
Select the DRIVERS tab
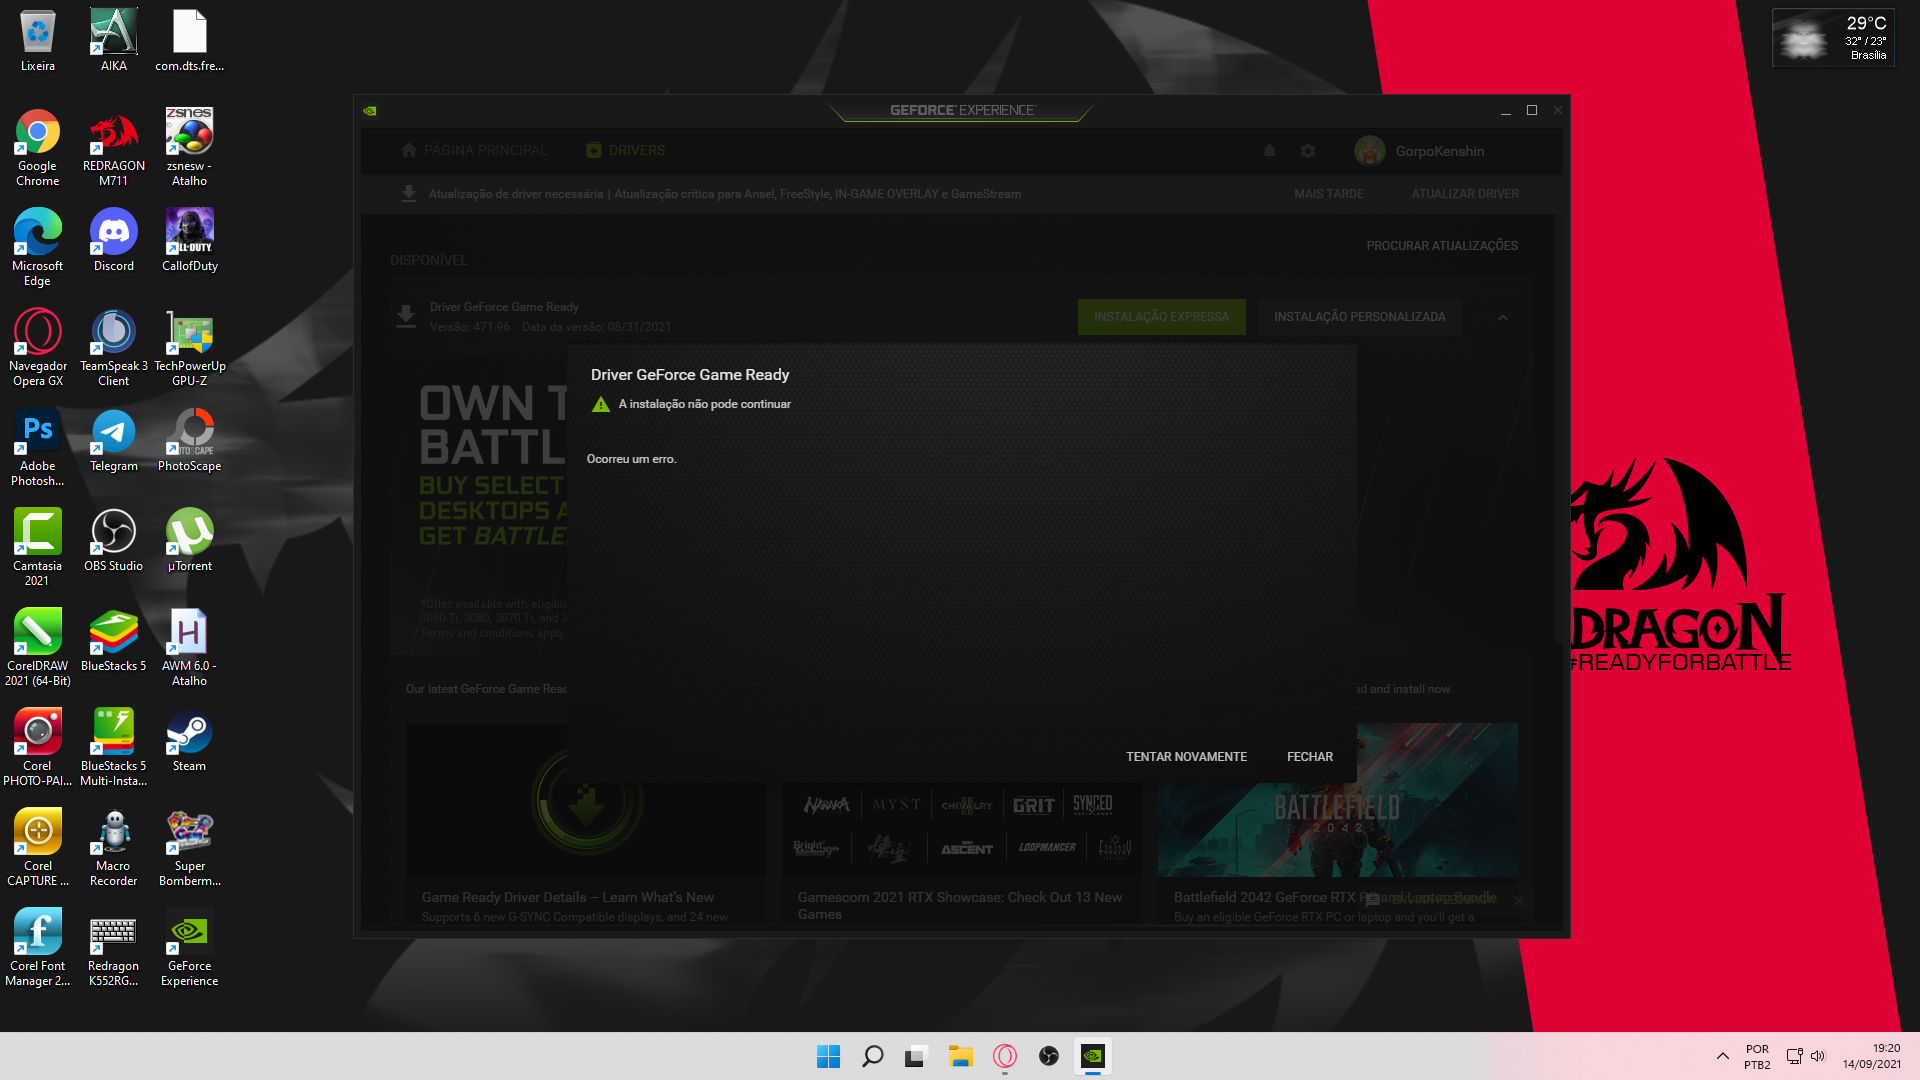point(626,150)
